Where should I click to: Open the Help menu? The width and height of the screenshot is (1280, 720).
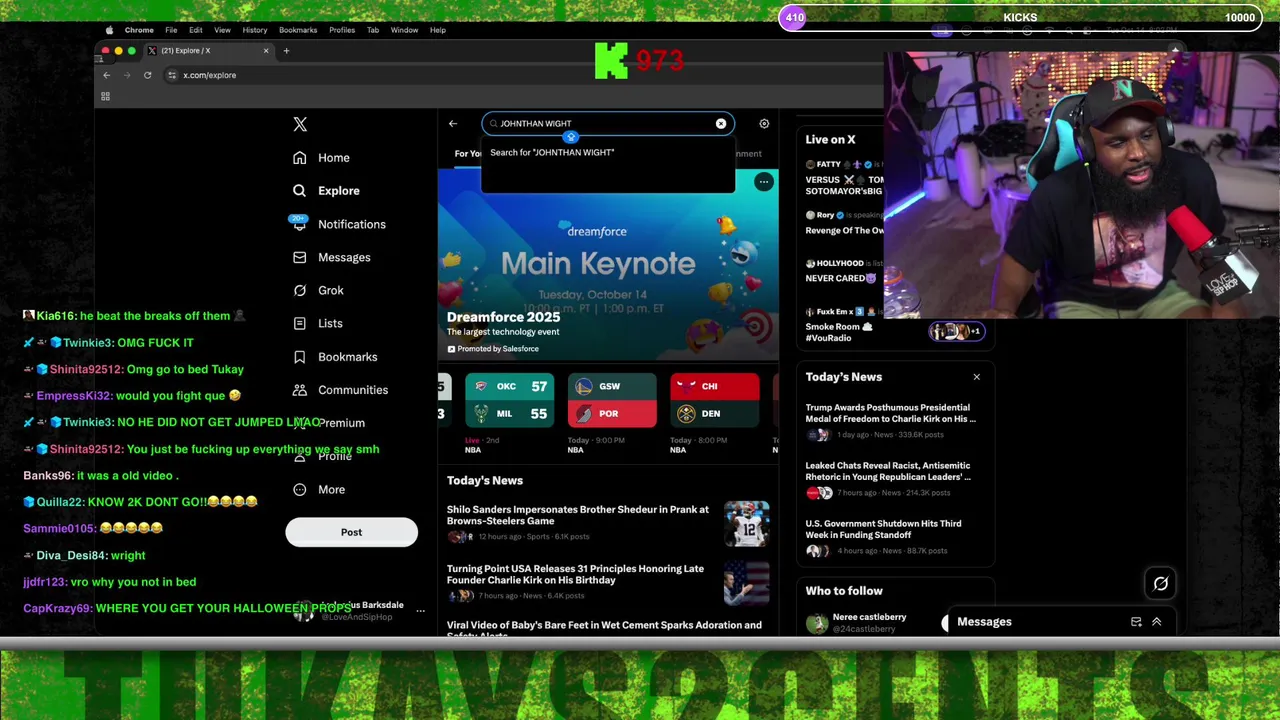click(x=438, y=30)
